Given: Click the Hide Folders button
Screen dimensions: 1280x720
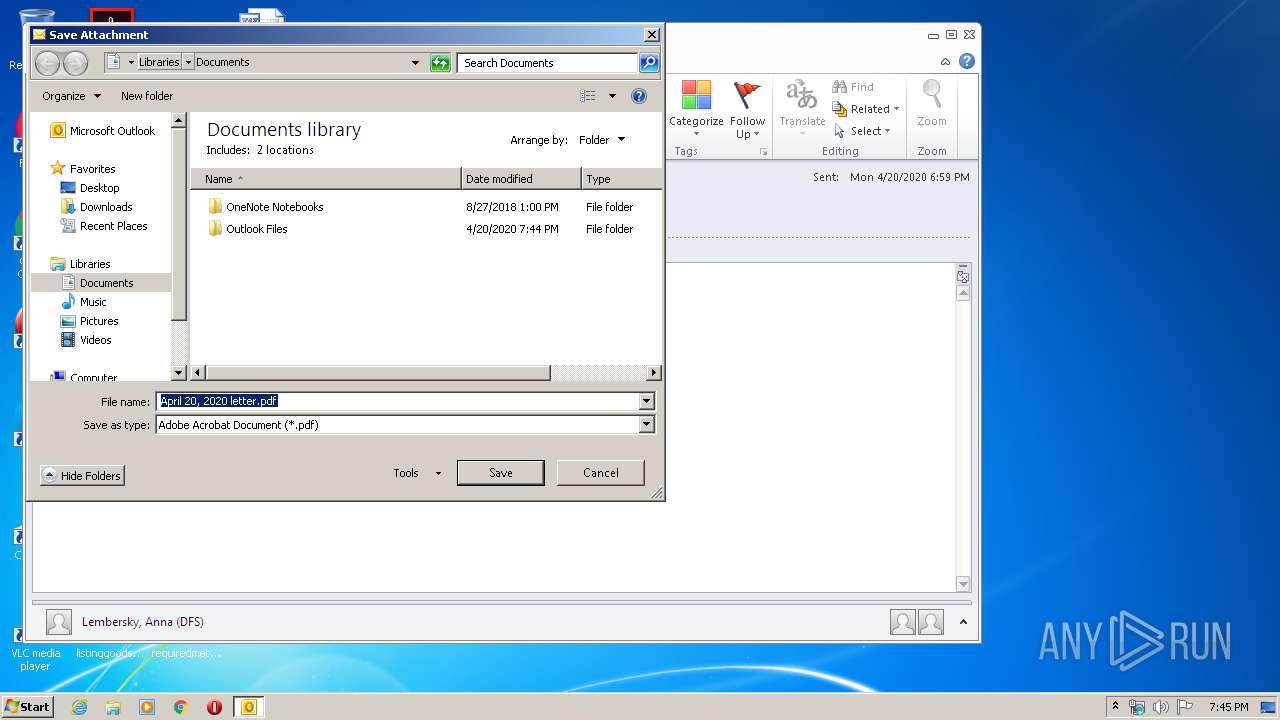Looking at the screenshot, I should click(82, 476).
